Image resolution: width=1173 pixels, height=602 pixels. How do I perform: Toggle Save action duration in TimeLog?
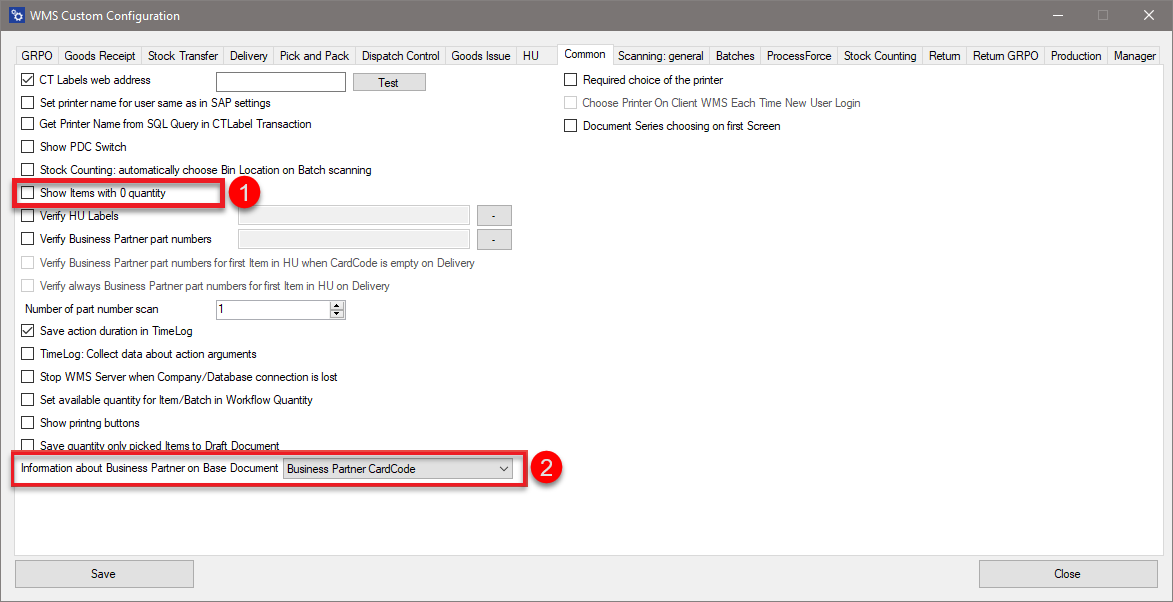pyautogui.click(x=28, y=331)
